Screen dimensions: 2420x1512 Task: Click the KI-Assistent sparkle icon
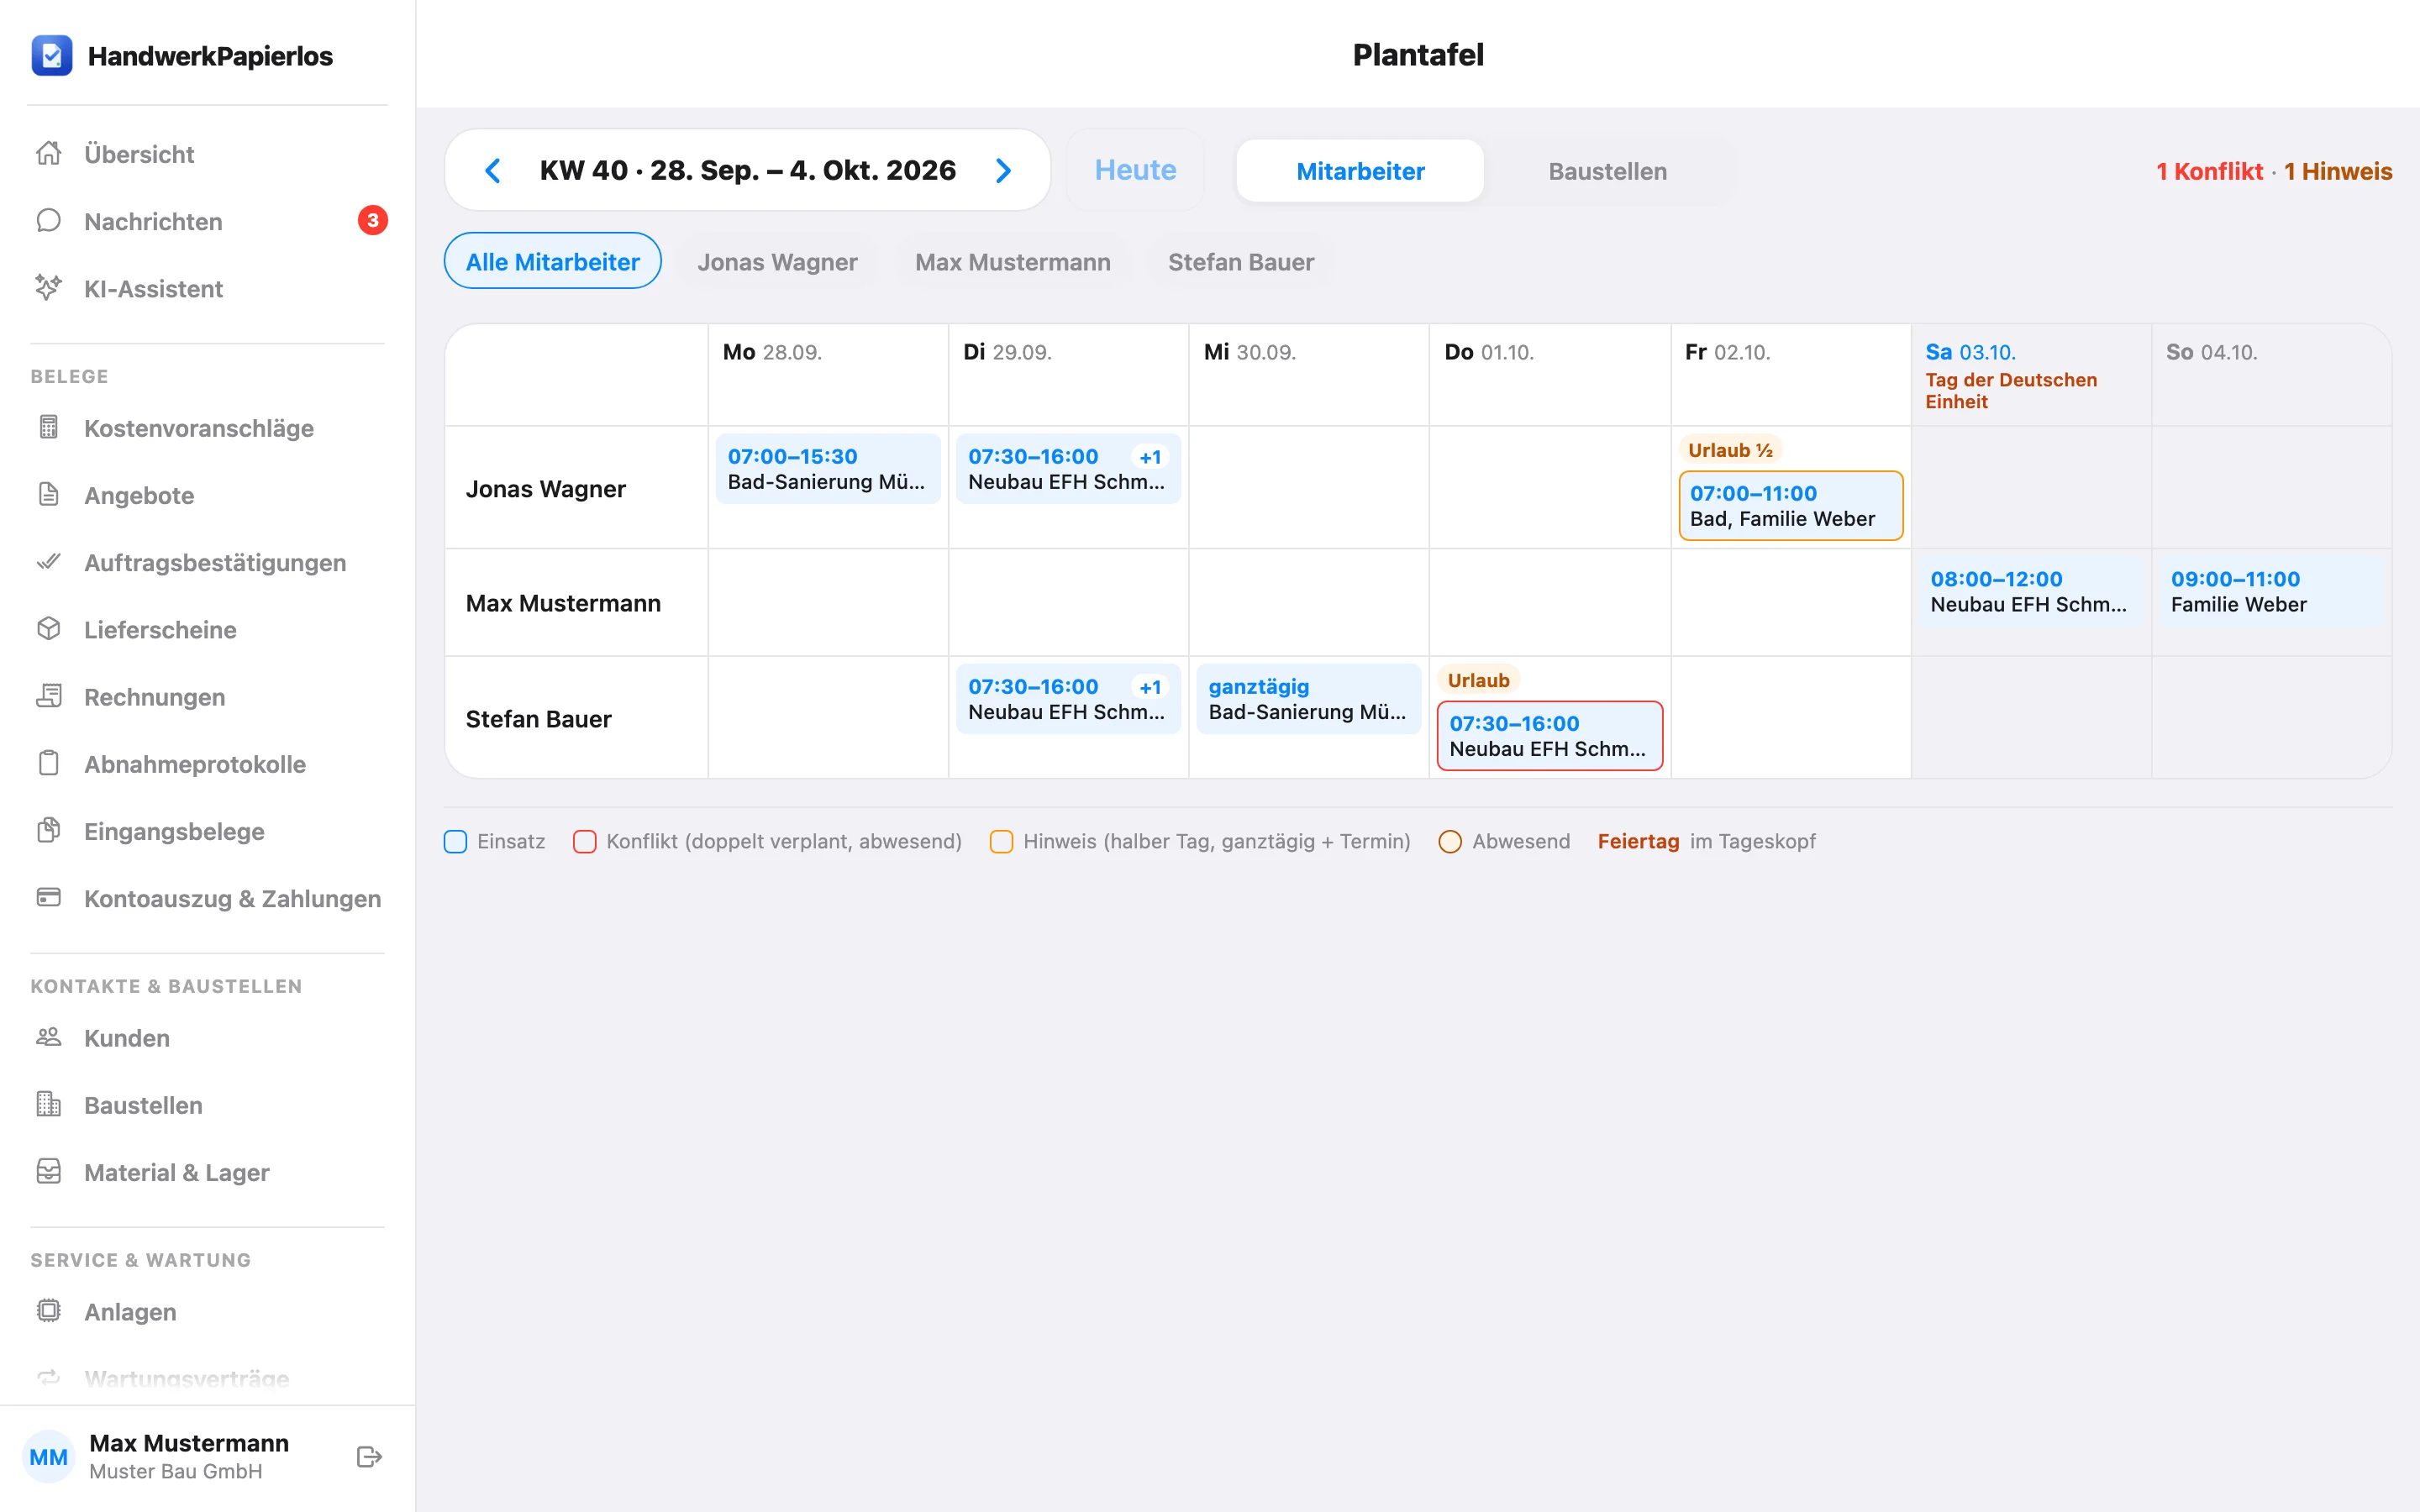coord(49,288)
